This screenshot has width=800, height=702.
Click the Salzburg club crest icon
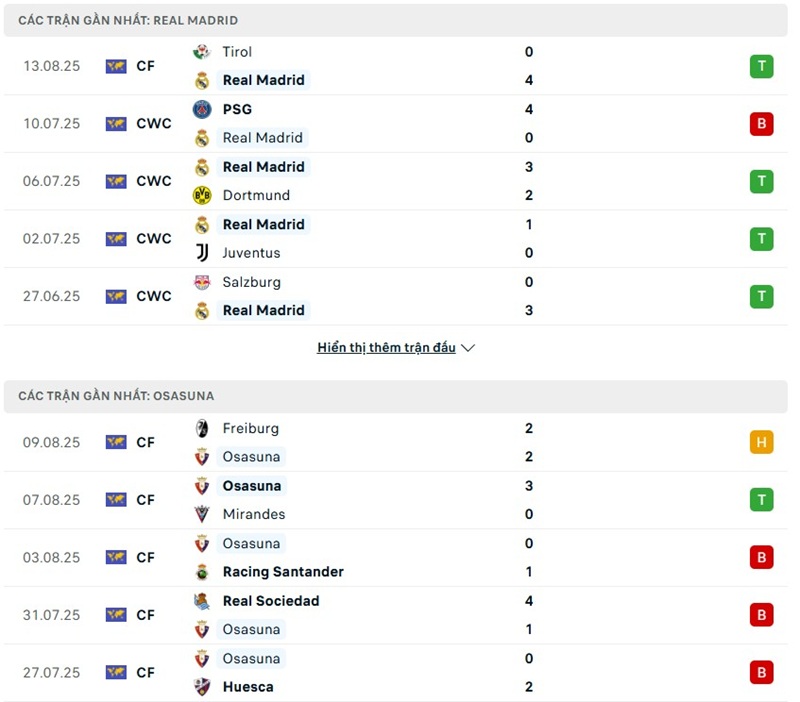pyautogui.click(x=202, y=282)
